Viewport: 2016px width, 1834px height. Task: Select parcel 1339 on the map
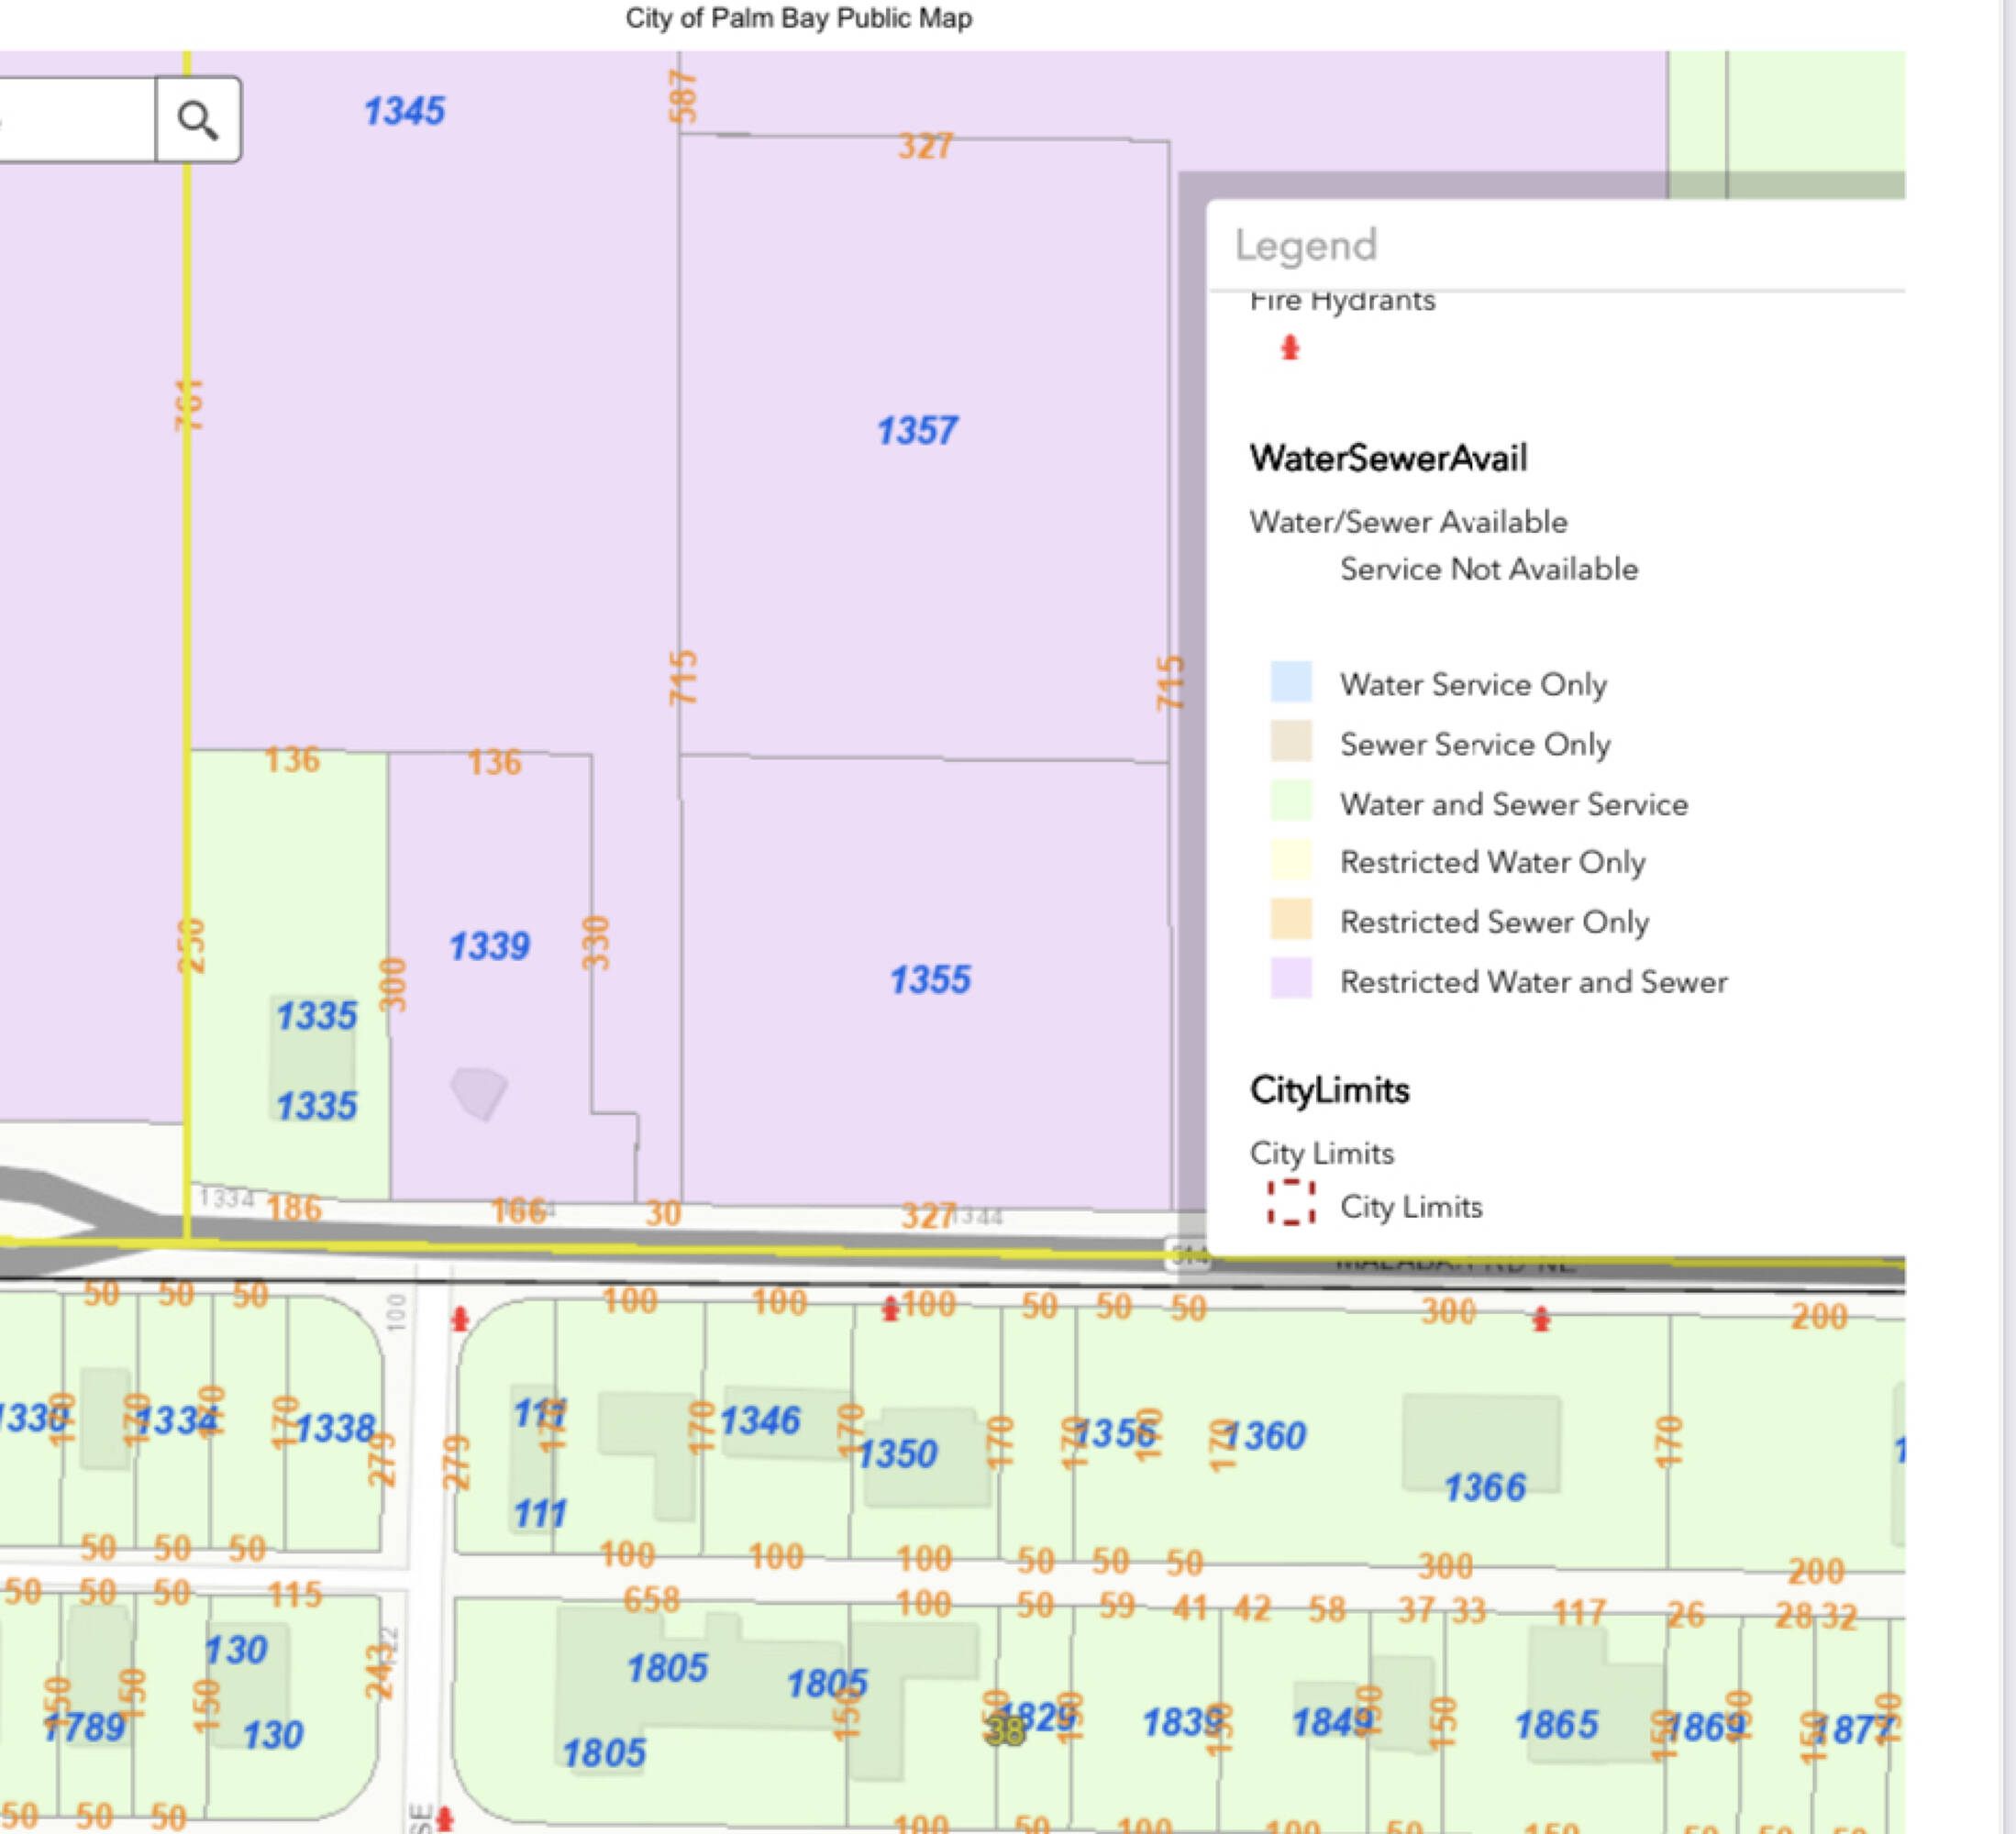pos(489,946)
